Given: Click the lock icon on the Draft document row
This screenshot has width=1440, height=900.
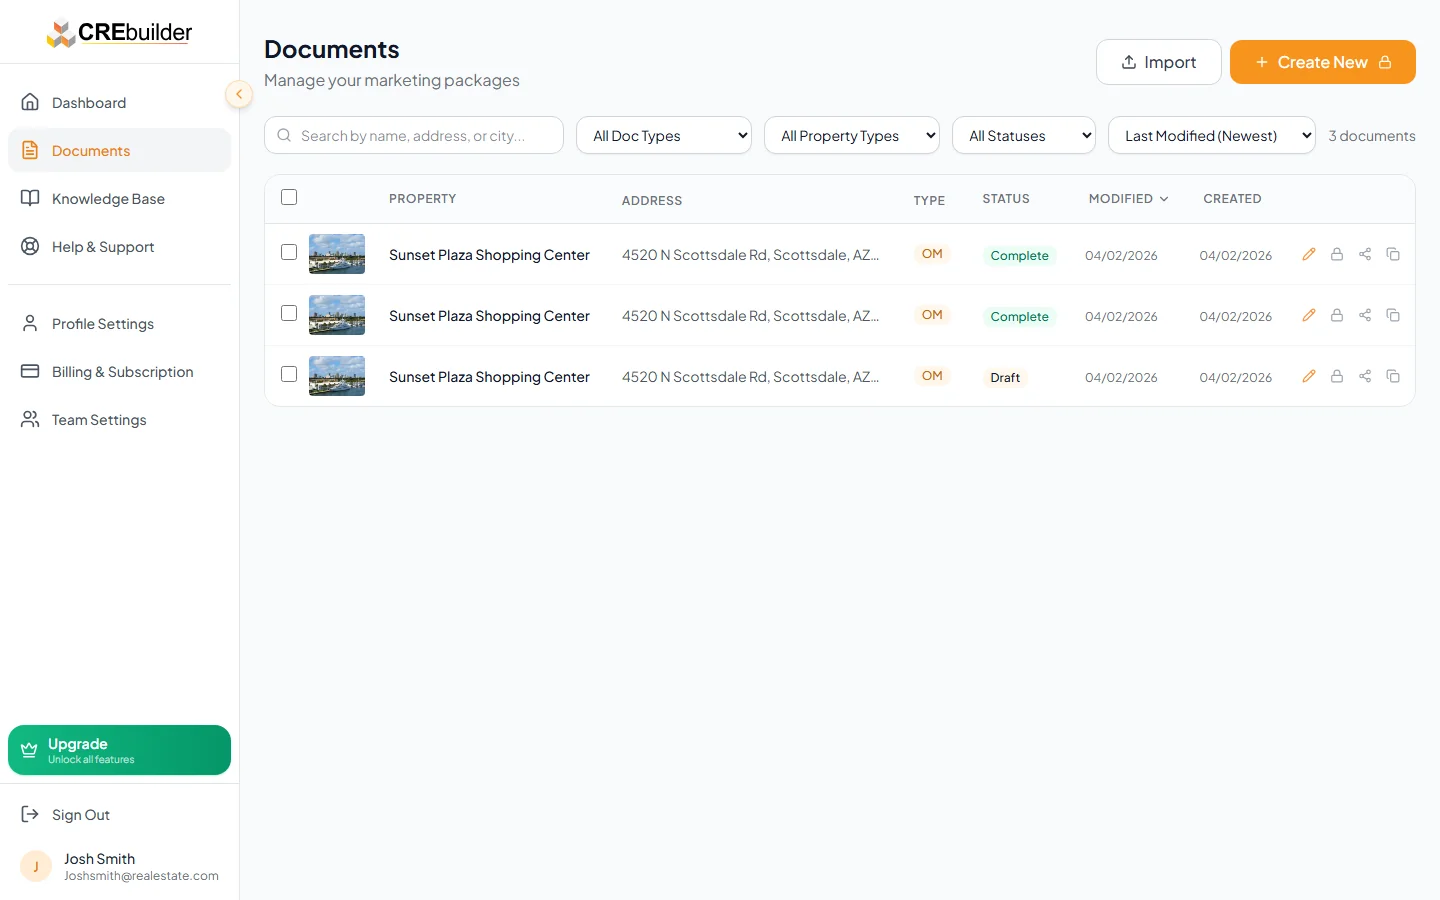Looking at the screenshot, I should (x=1336, y=376).
